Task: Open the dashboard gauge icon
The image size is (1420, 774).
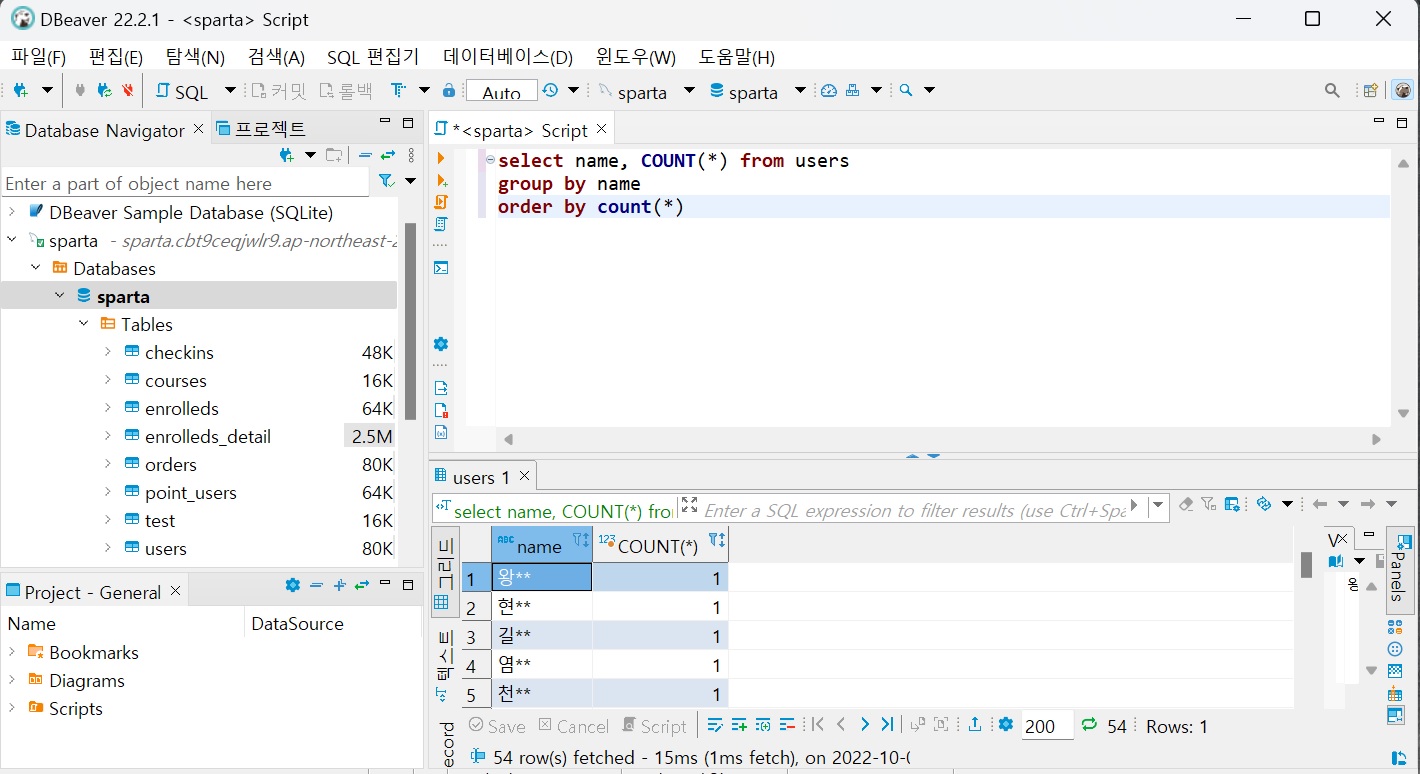Action: coord(829,90)
